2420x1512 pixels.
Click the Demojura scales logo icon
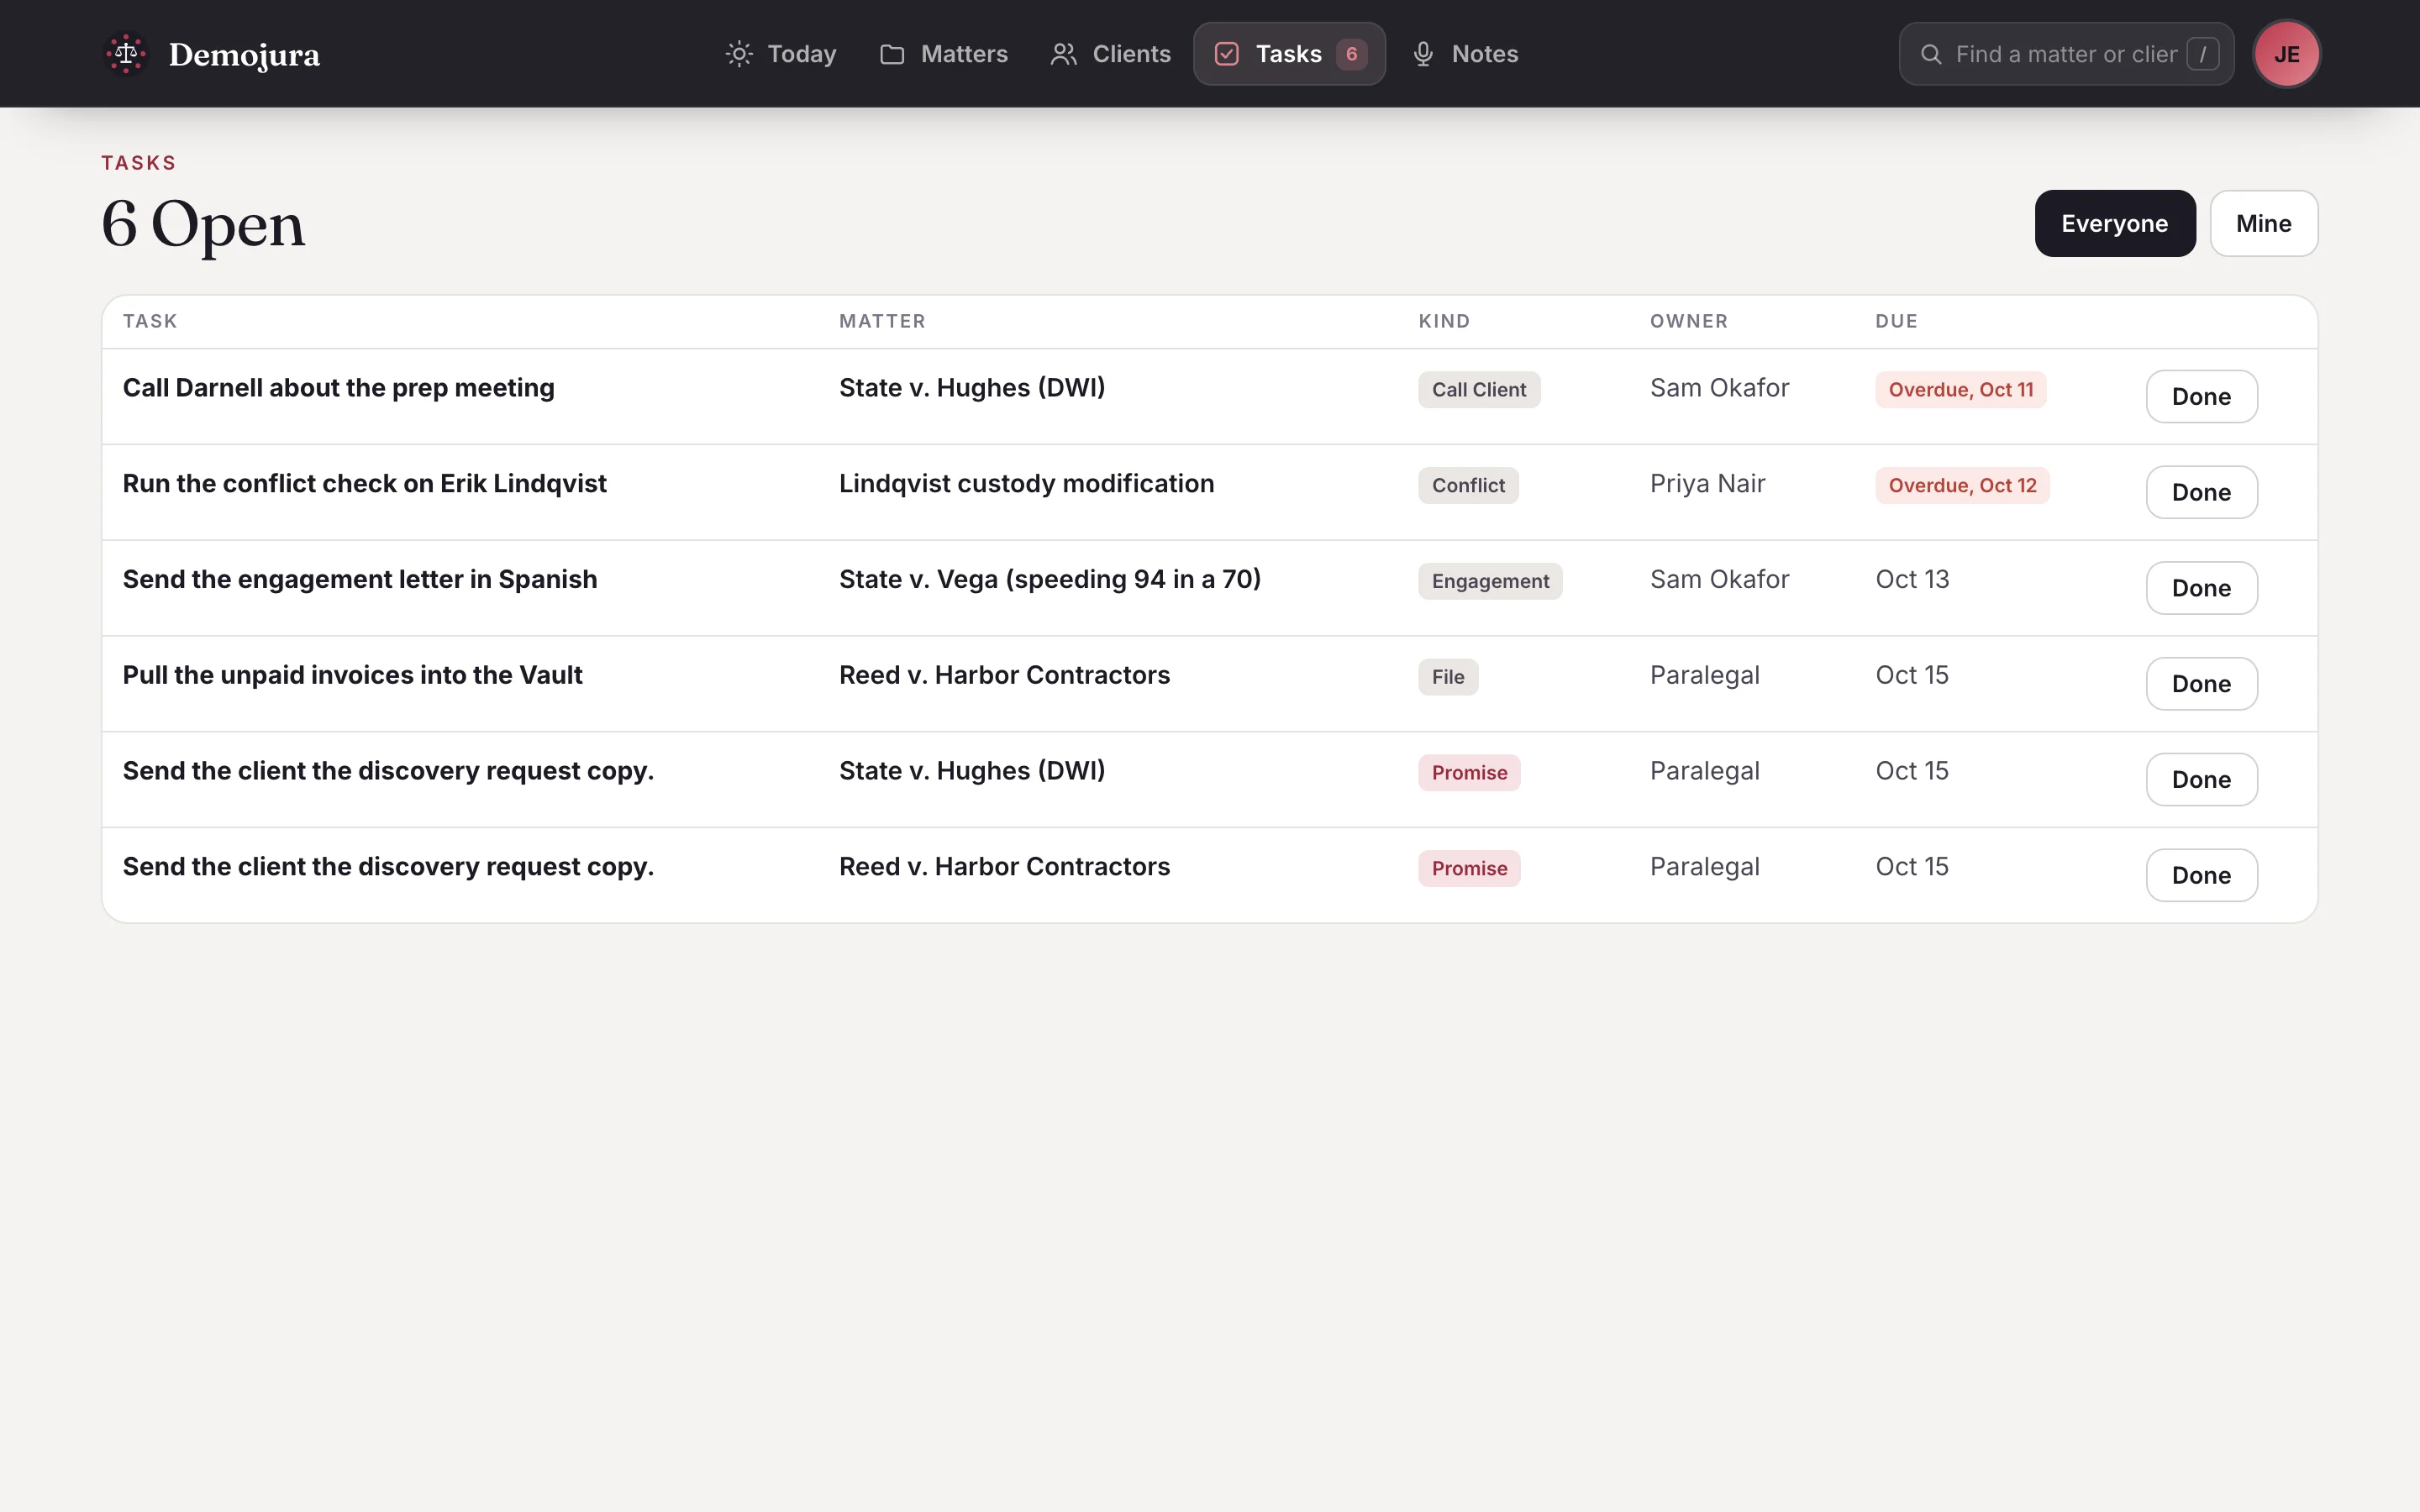tap(126, 54)
